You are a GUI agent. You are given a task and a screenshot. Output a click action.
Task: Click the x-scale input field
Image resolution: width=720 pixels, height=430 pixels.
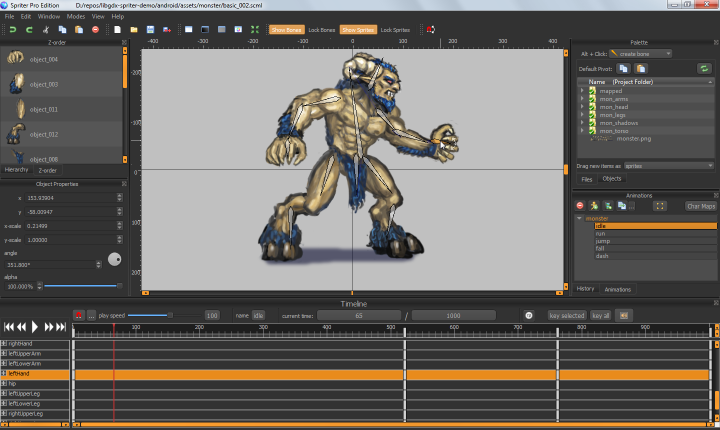pos(71,226)
